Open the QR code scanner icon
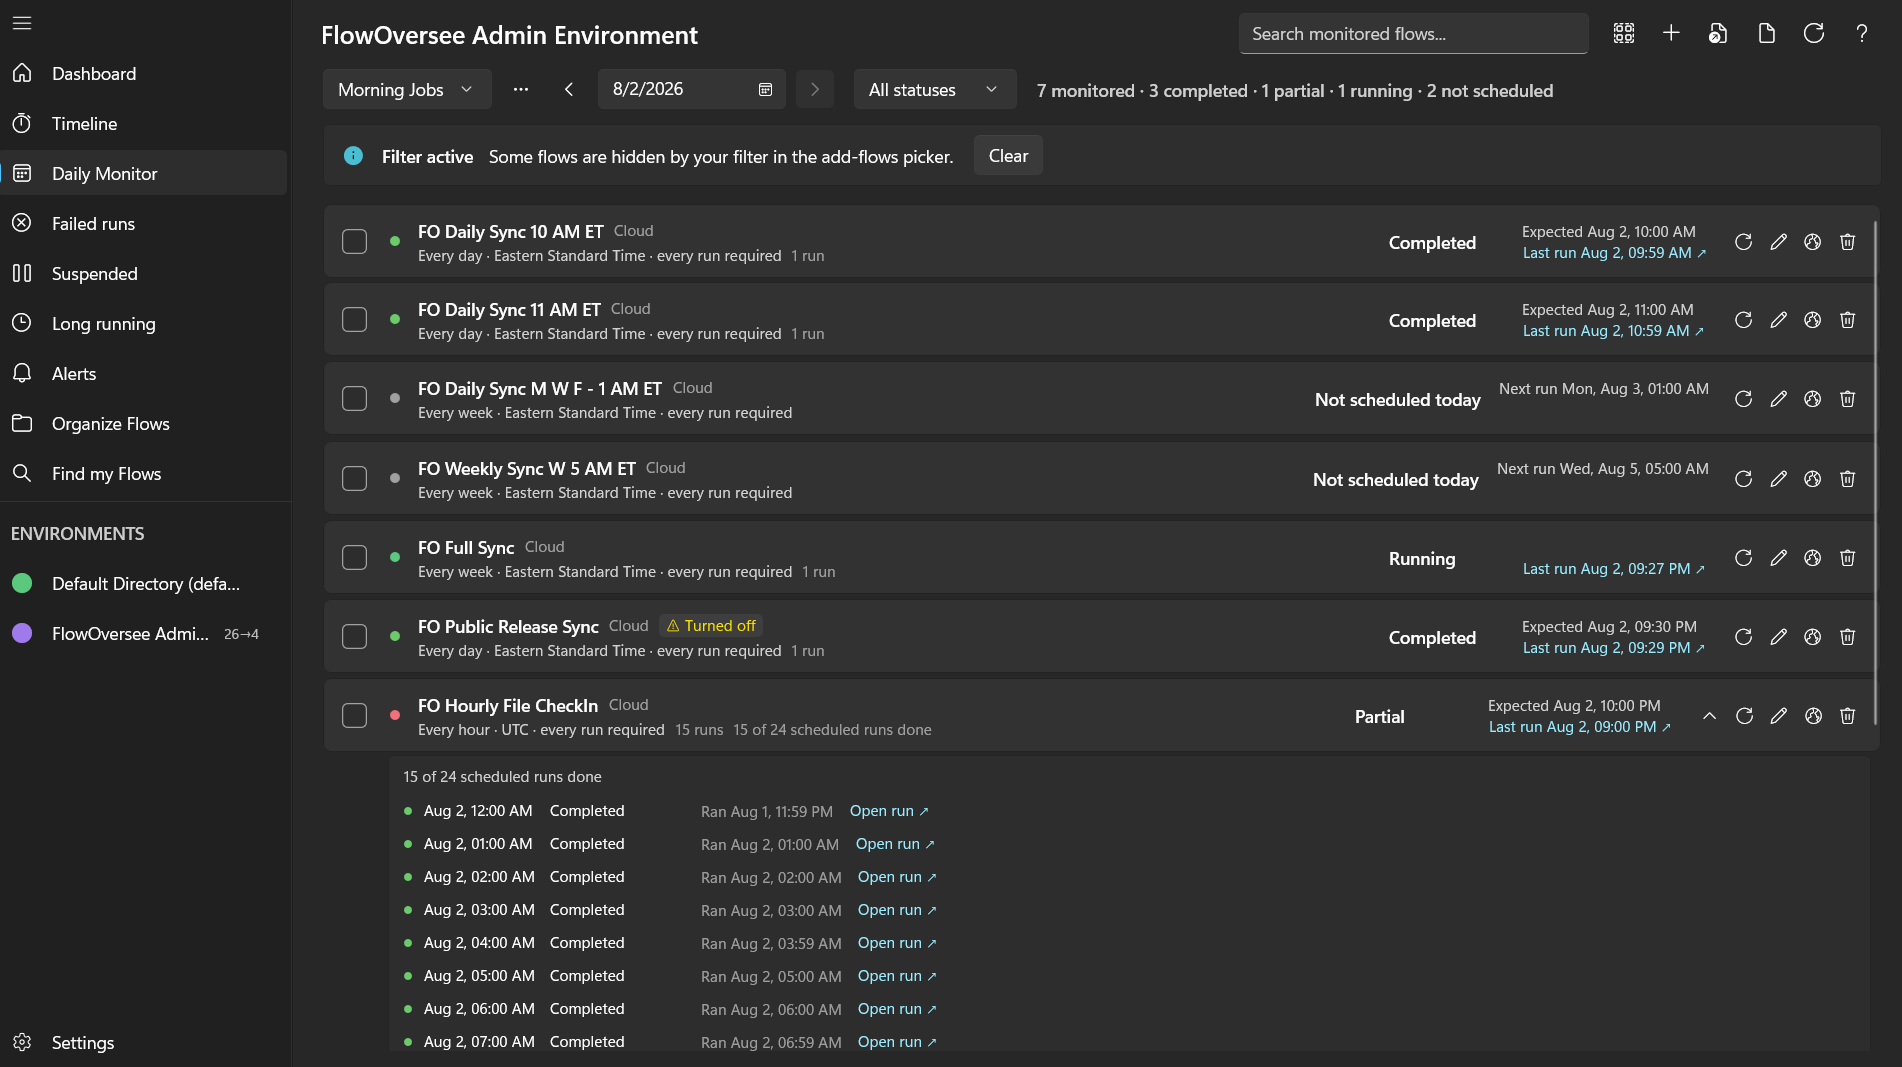The width and height of the screenshot is (1902, 1067). [1624, 33]
